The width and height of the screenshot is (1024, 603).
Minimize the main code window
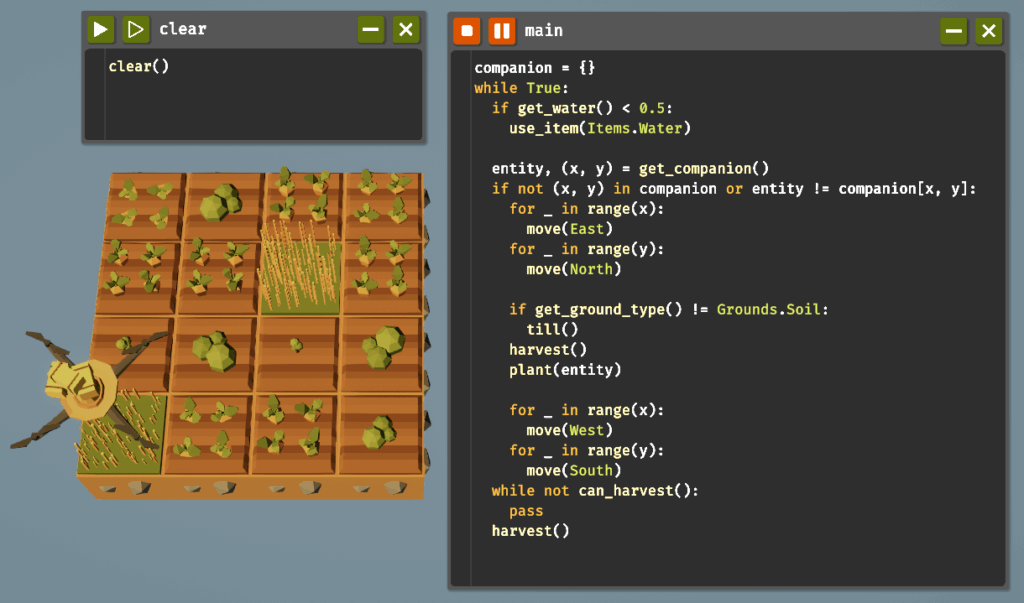(954, 31)
